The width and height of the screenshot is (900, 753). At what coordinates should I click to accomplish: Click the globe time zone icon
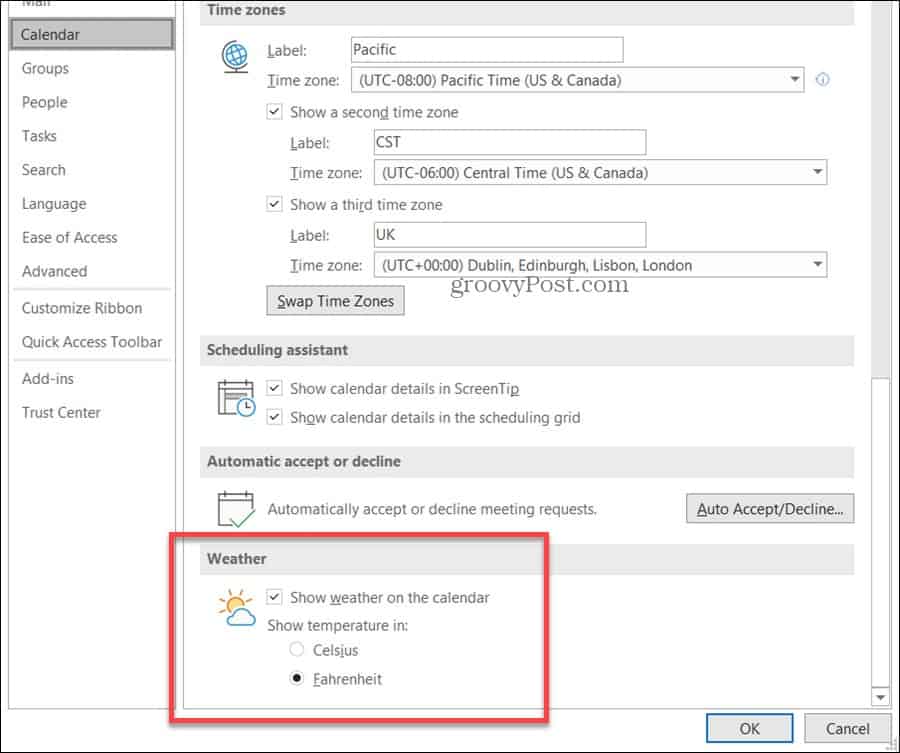pos(235,56)
